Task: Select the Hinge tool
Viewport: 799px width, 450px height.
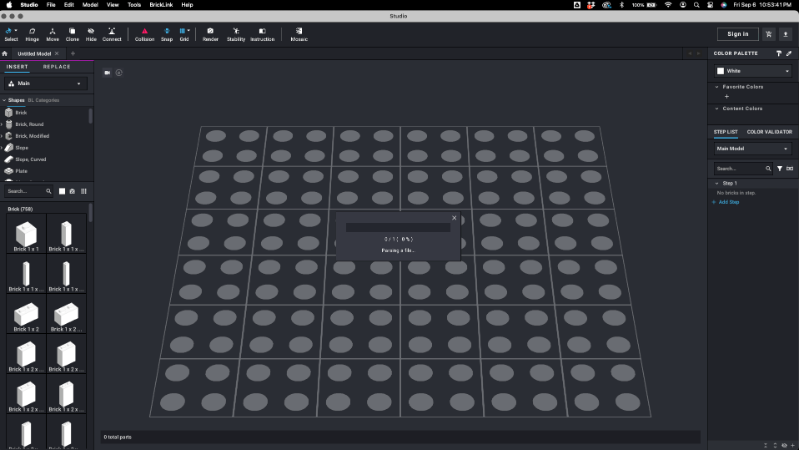Action: [x=32, y=33]
